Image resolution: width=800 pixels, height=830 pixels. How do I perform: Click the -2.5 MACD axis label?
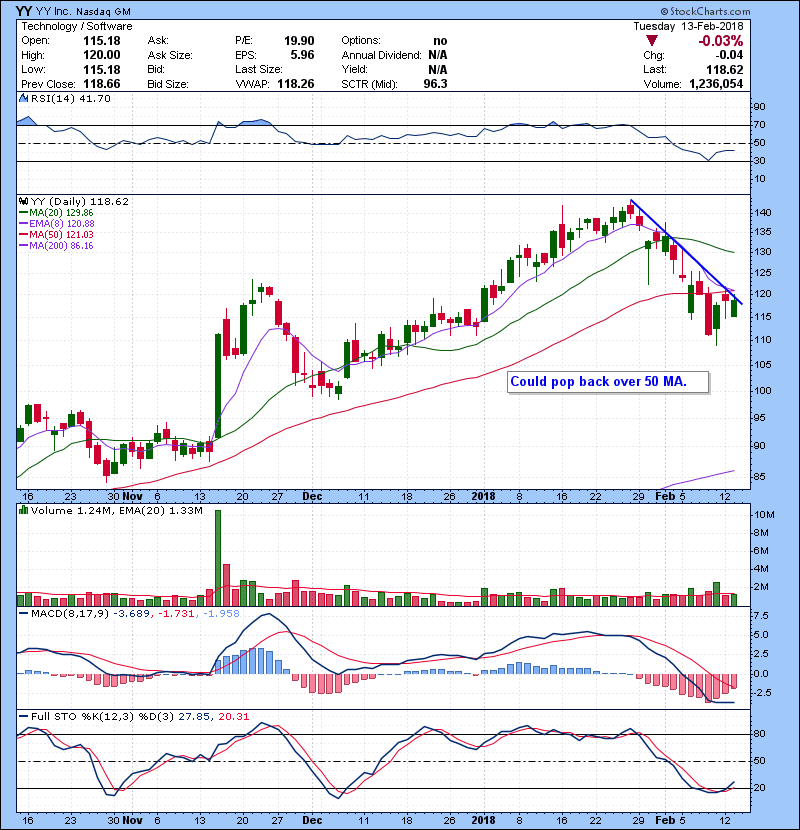(x=760, y=693)
